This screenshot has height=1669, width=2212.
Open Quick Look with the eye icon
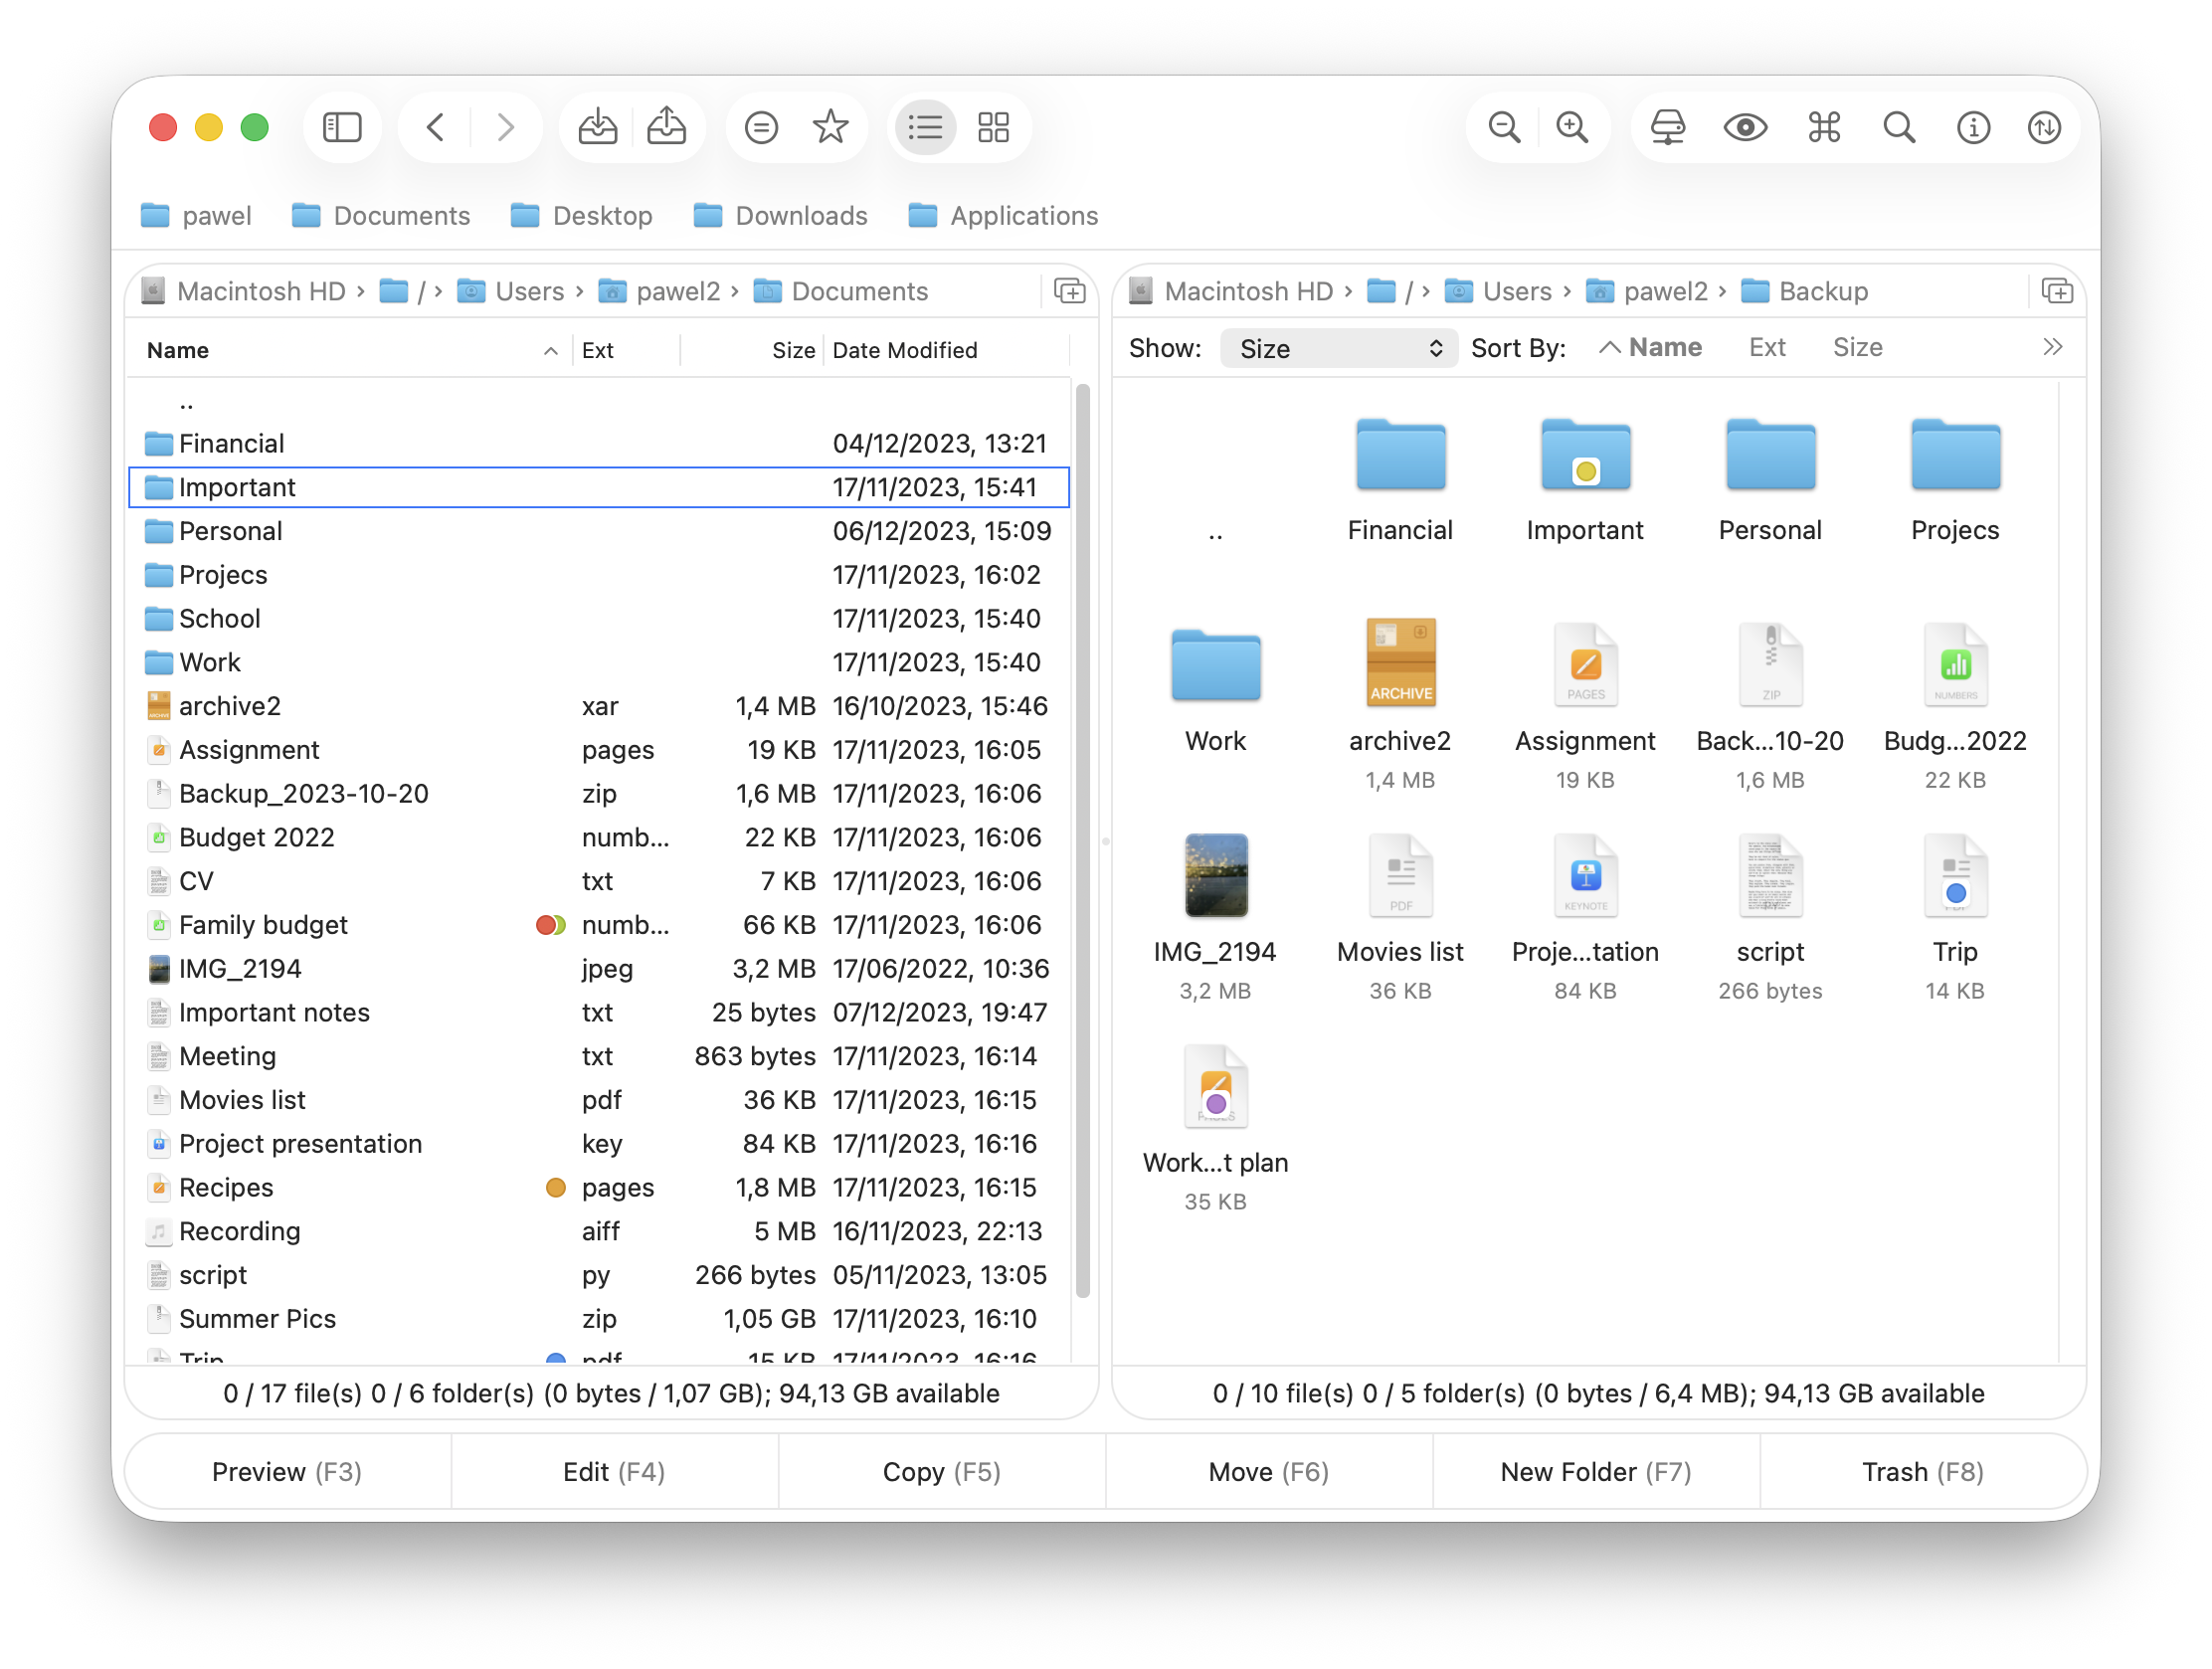(1745, 127)
